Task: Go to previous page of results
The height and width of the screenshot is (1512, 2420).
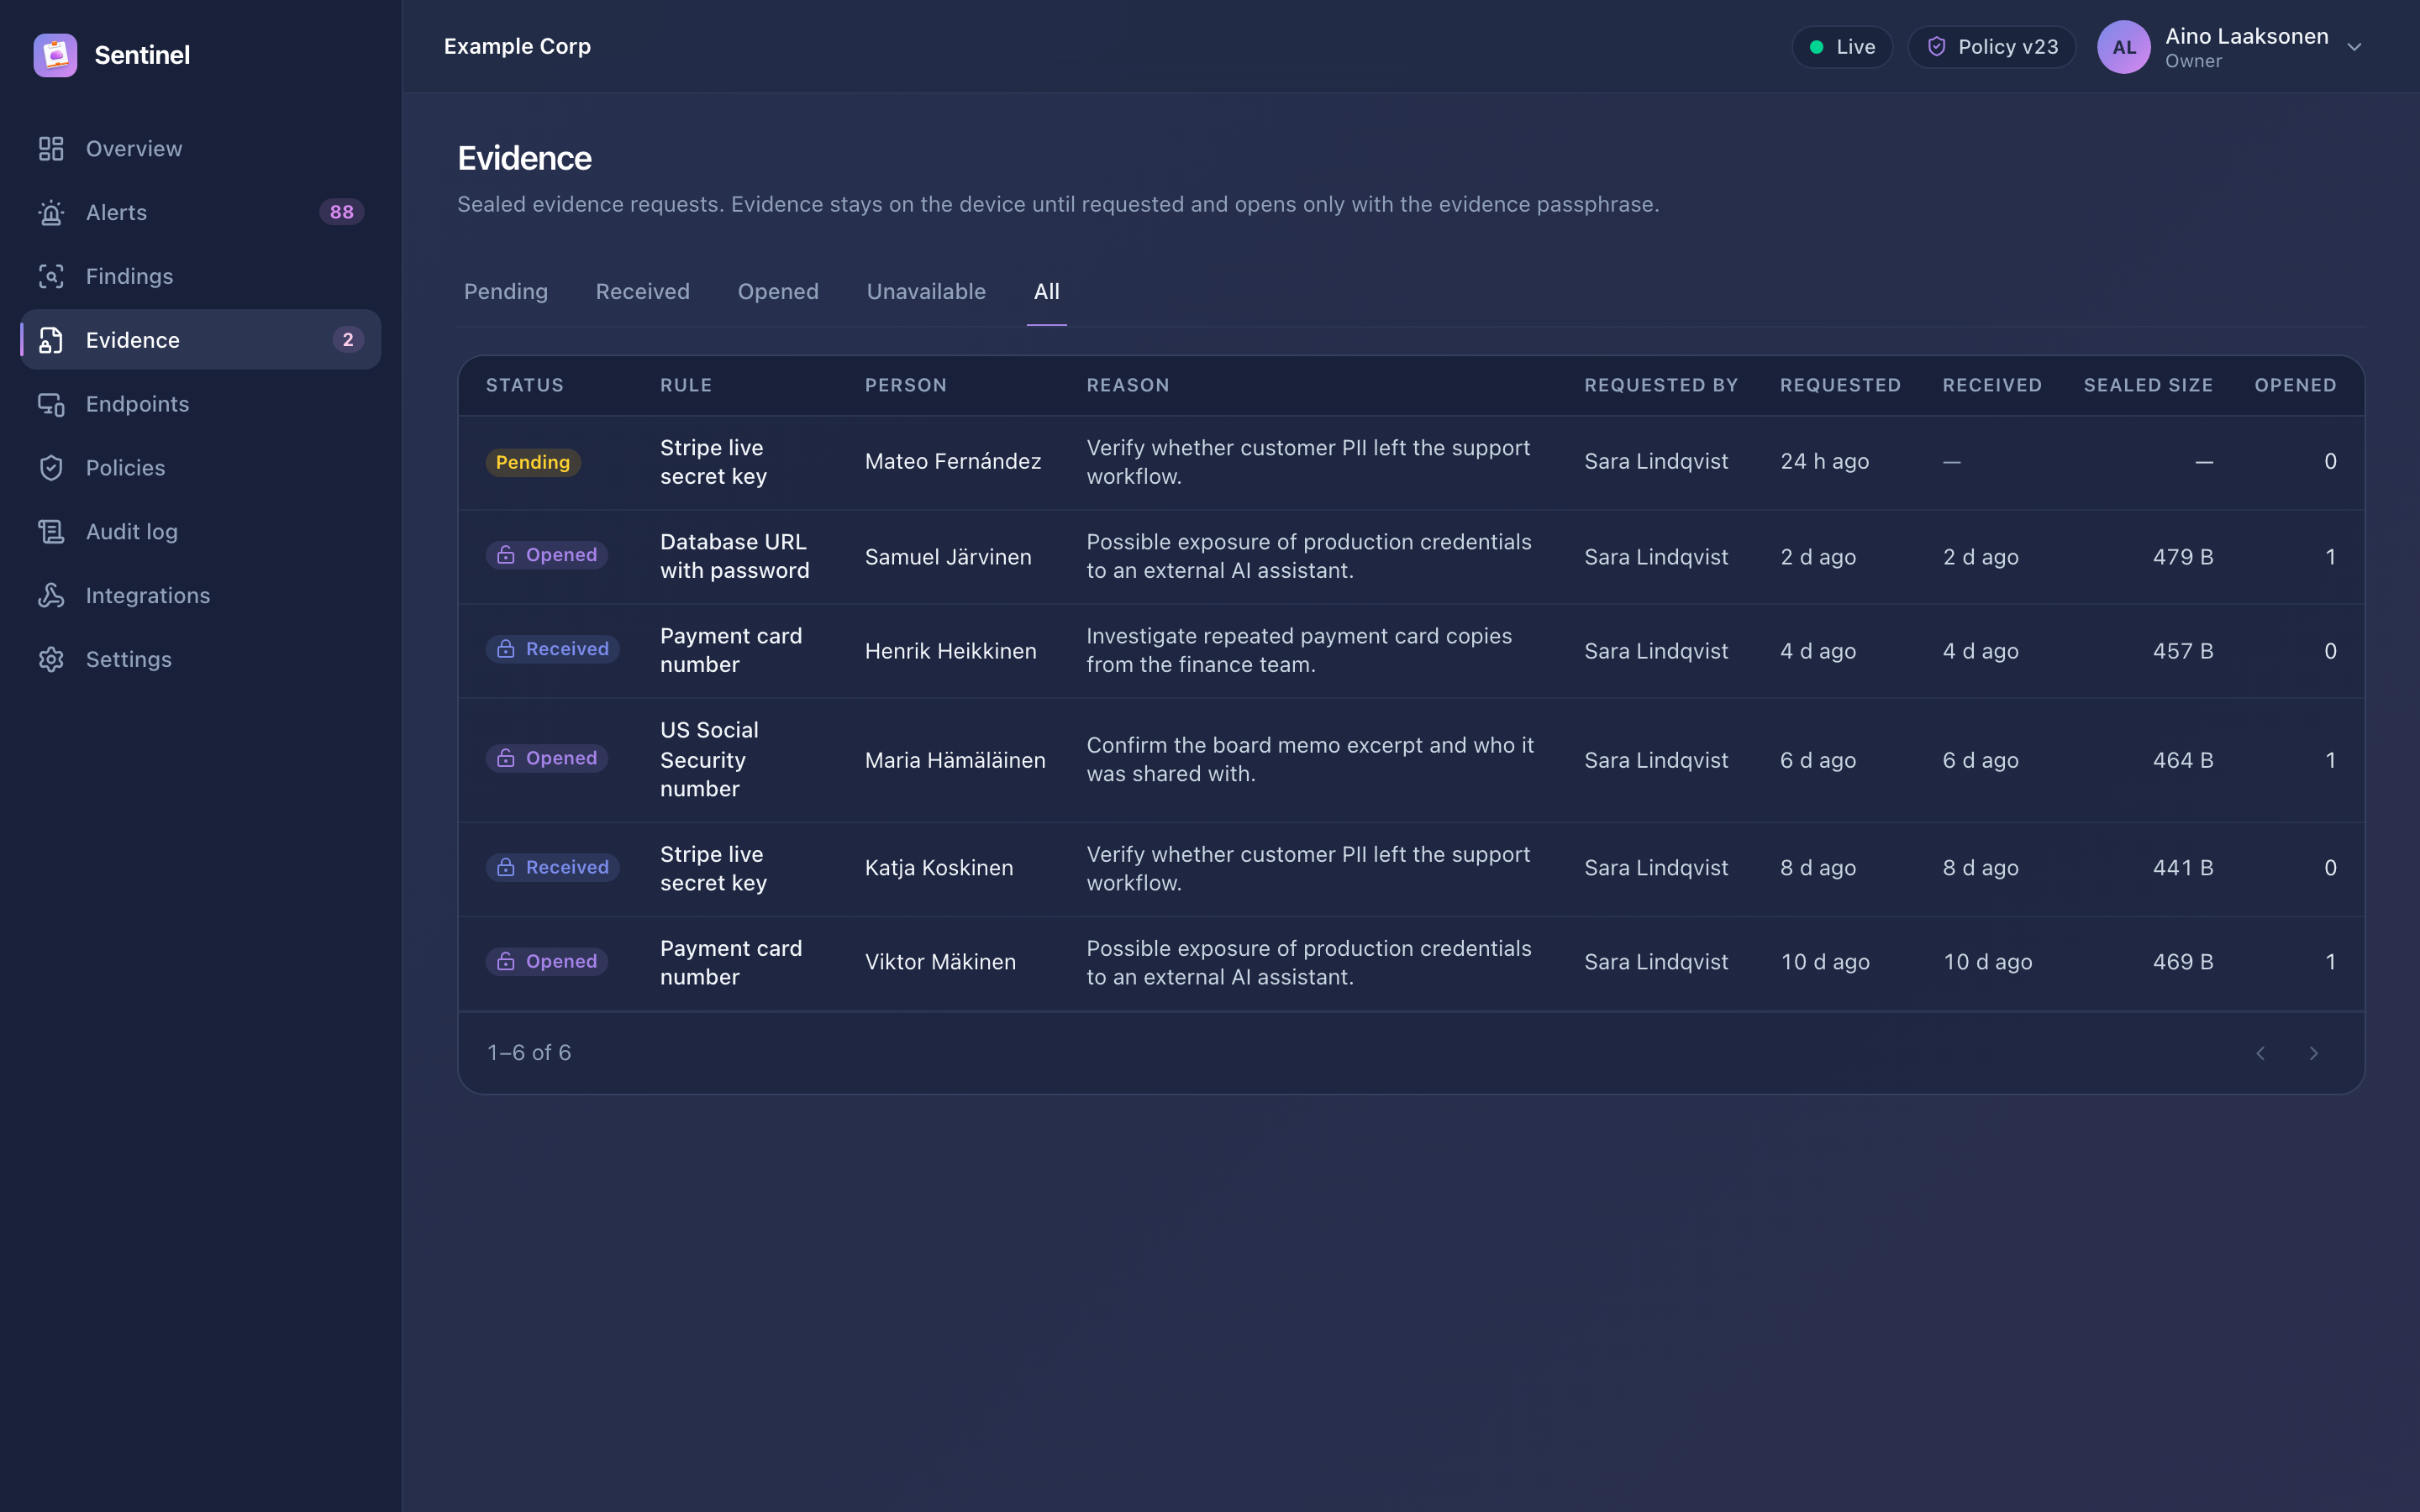Action: pyautogui.click(x=2260, y=1053)
